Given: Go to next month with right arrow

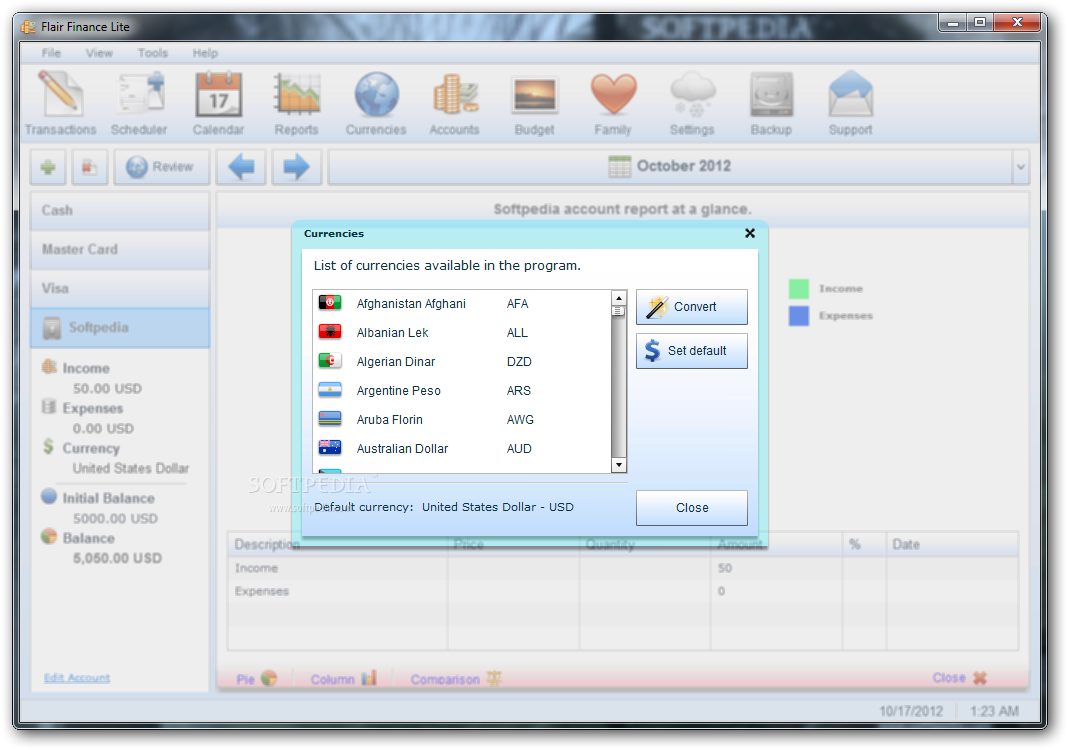Looking at the screenshot, I should [296, 167].
